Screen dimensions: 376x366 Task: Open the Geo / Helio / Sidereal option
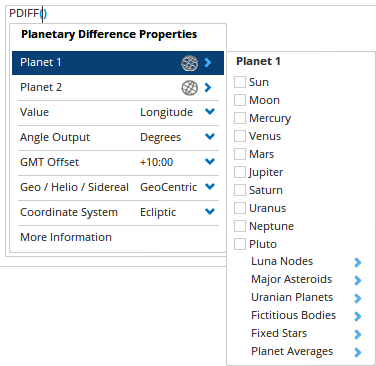click(118, 187)
